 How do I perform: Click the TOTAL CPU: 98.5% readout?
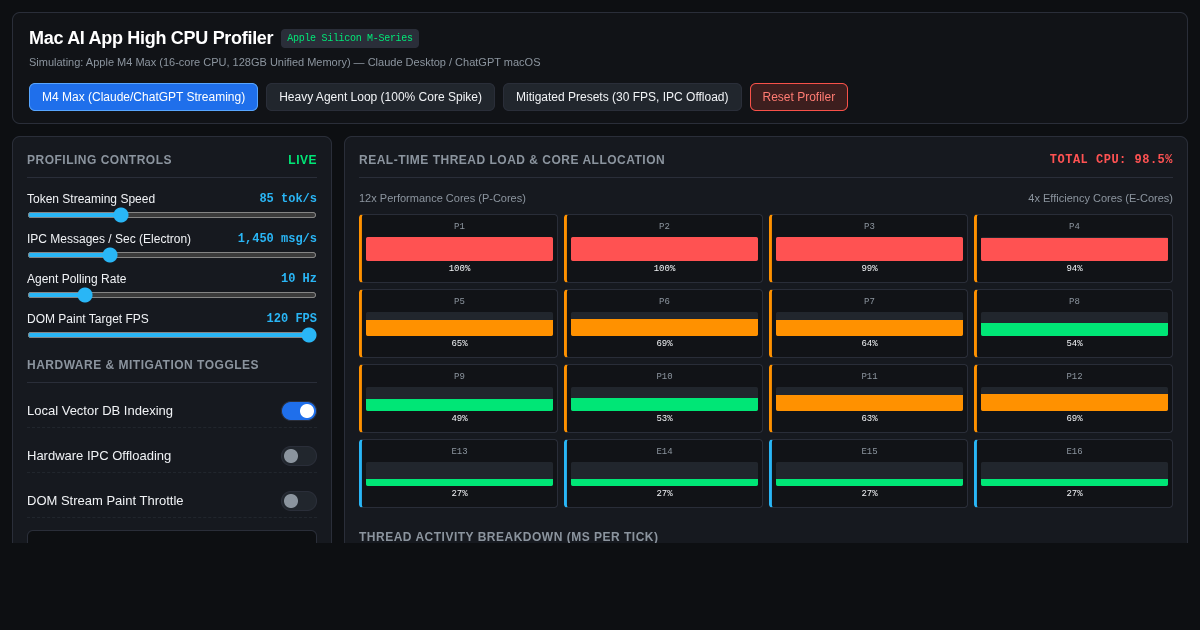[x=1111, y=160]
